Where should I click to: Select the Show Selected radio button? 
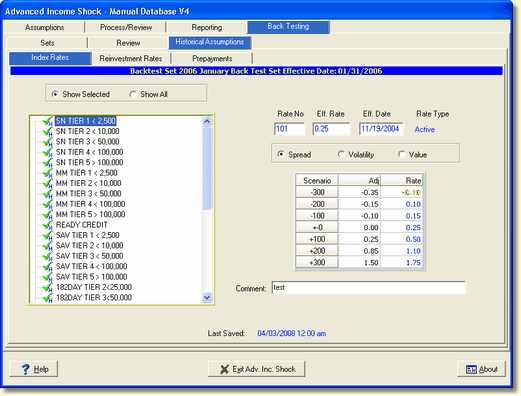55,94
